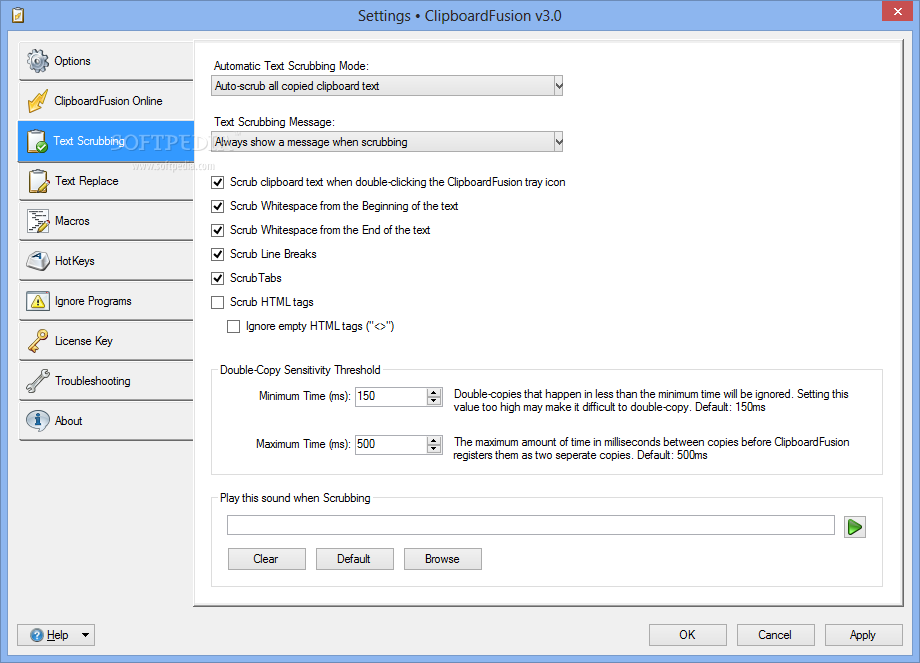
Task: Focus the Maximum Time value field
Action: 391,445
